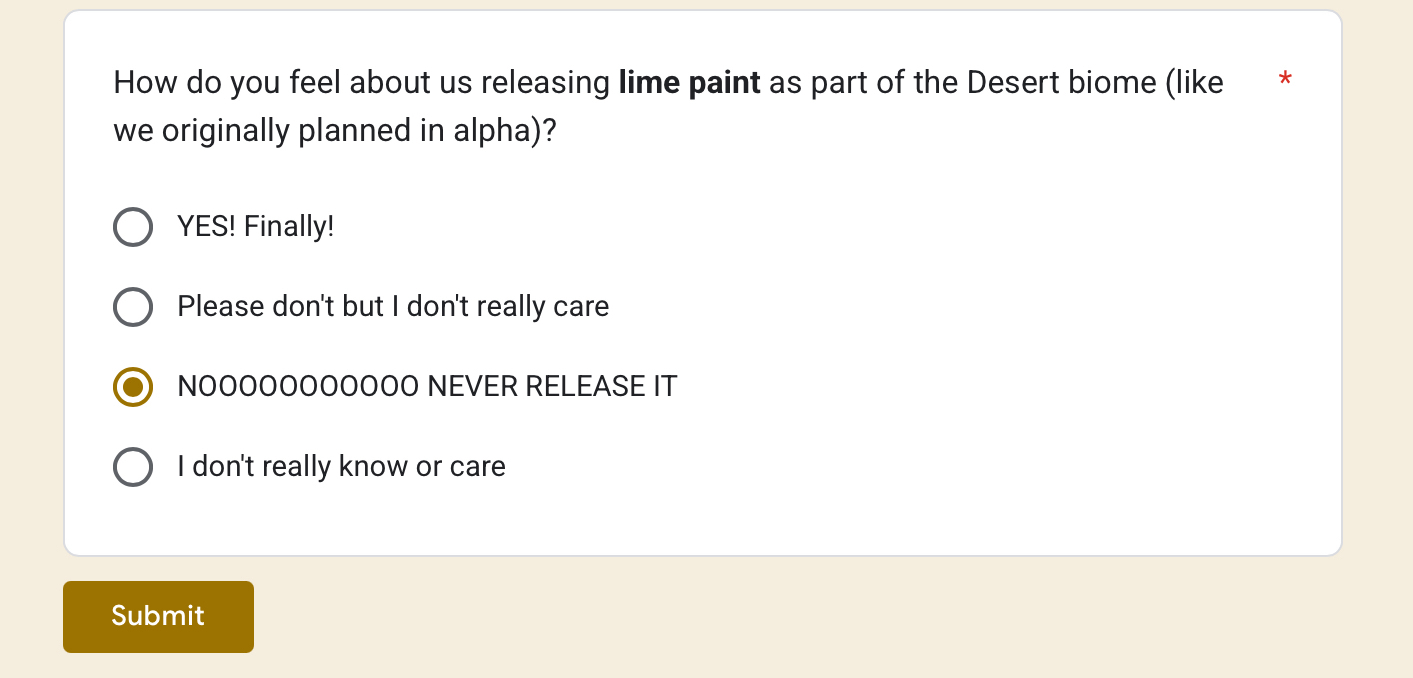Viewport: 1413px width, 678px height.
Task: Click the word "NOOOOOOOOOOO" in the third option
Action: (x=298, y=386)
